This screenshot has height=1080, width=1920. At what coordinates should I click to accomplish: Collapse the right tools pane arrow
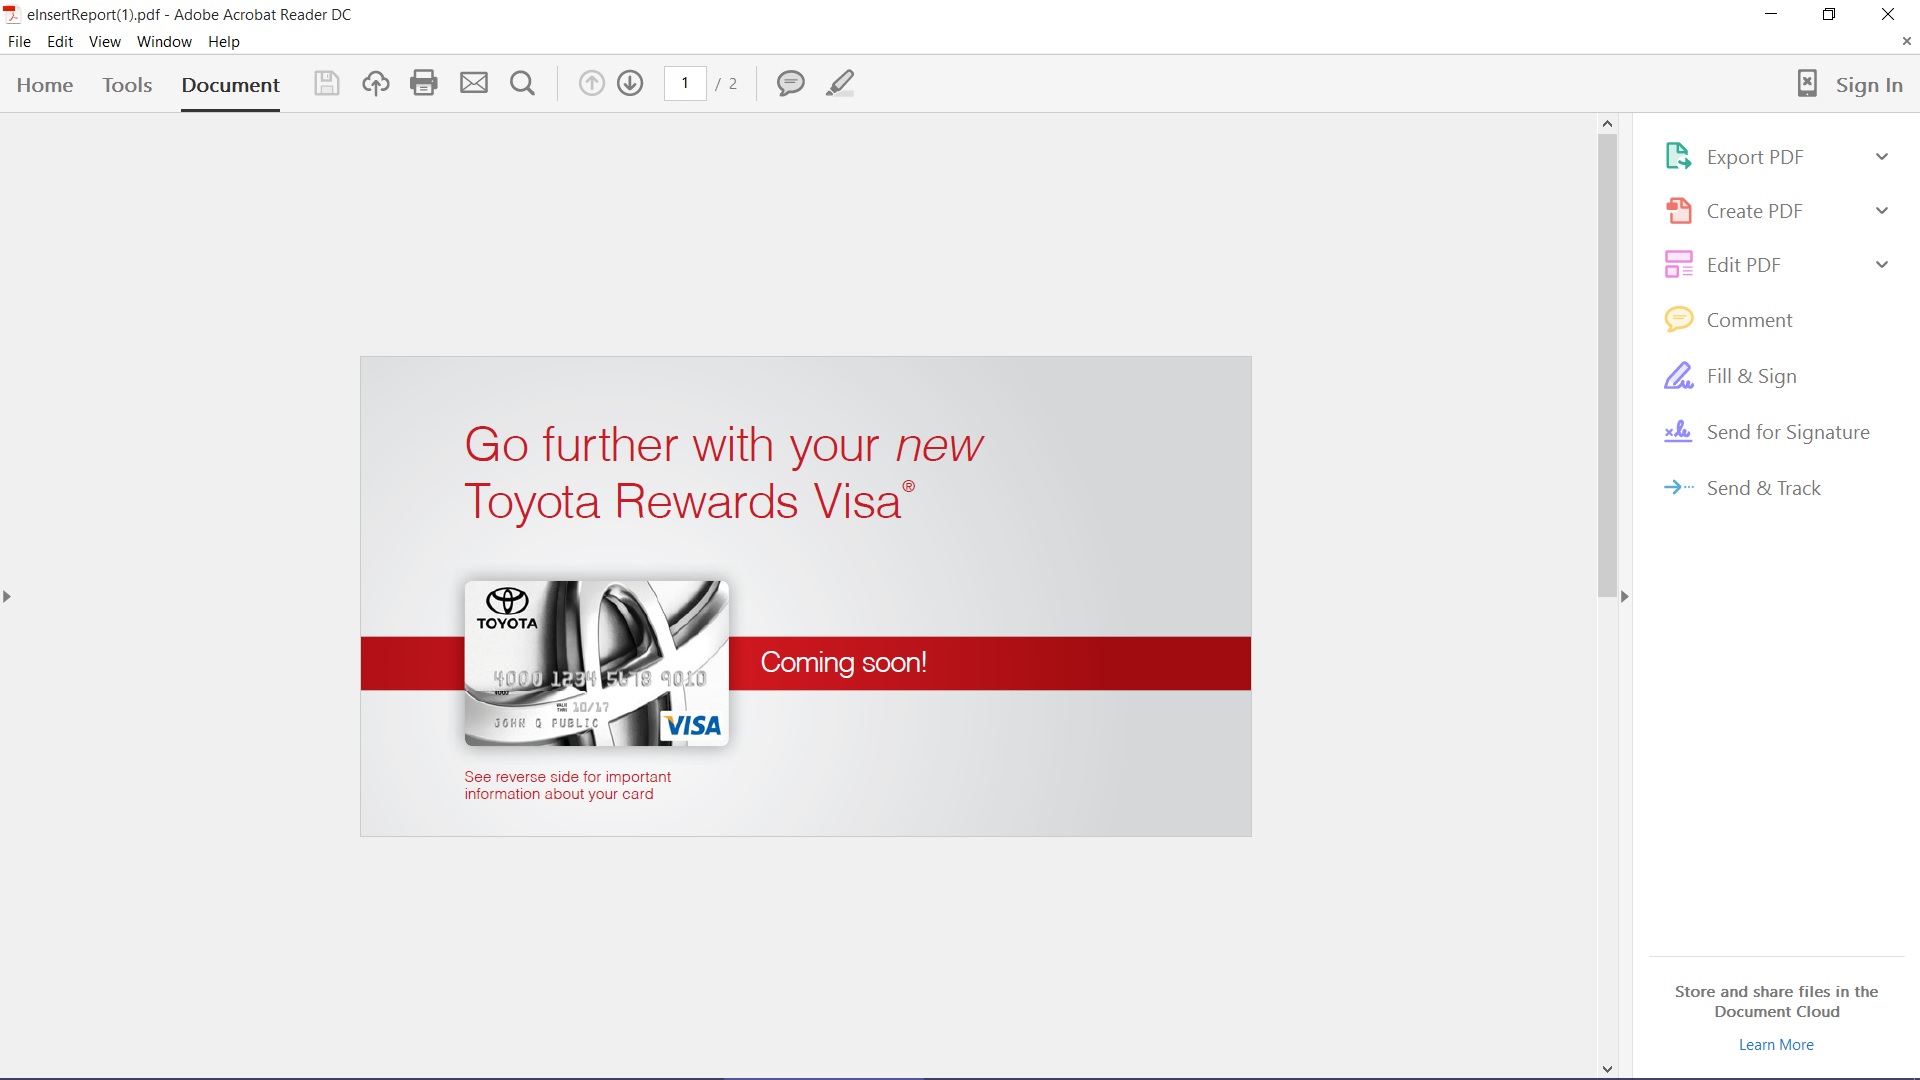(x=1624, y=597)
